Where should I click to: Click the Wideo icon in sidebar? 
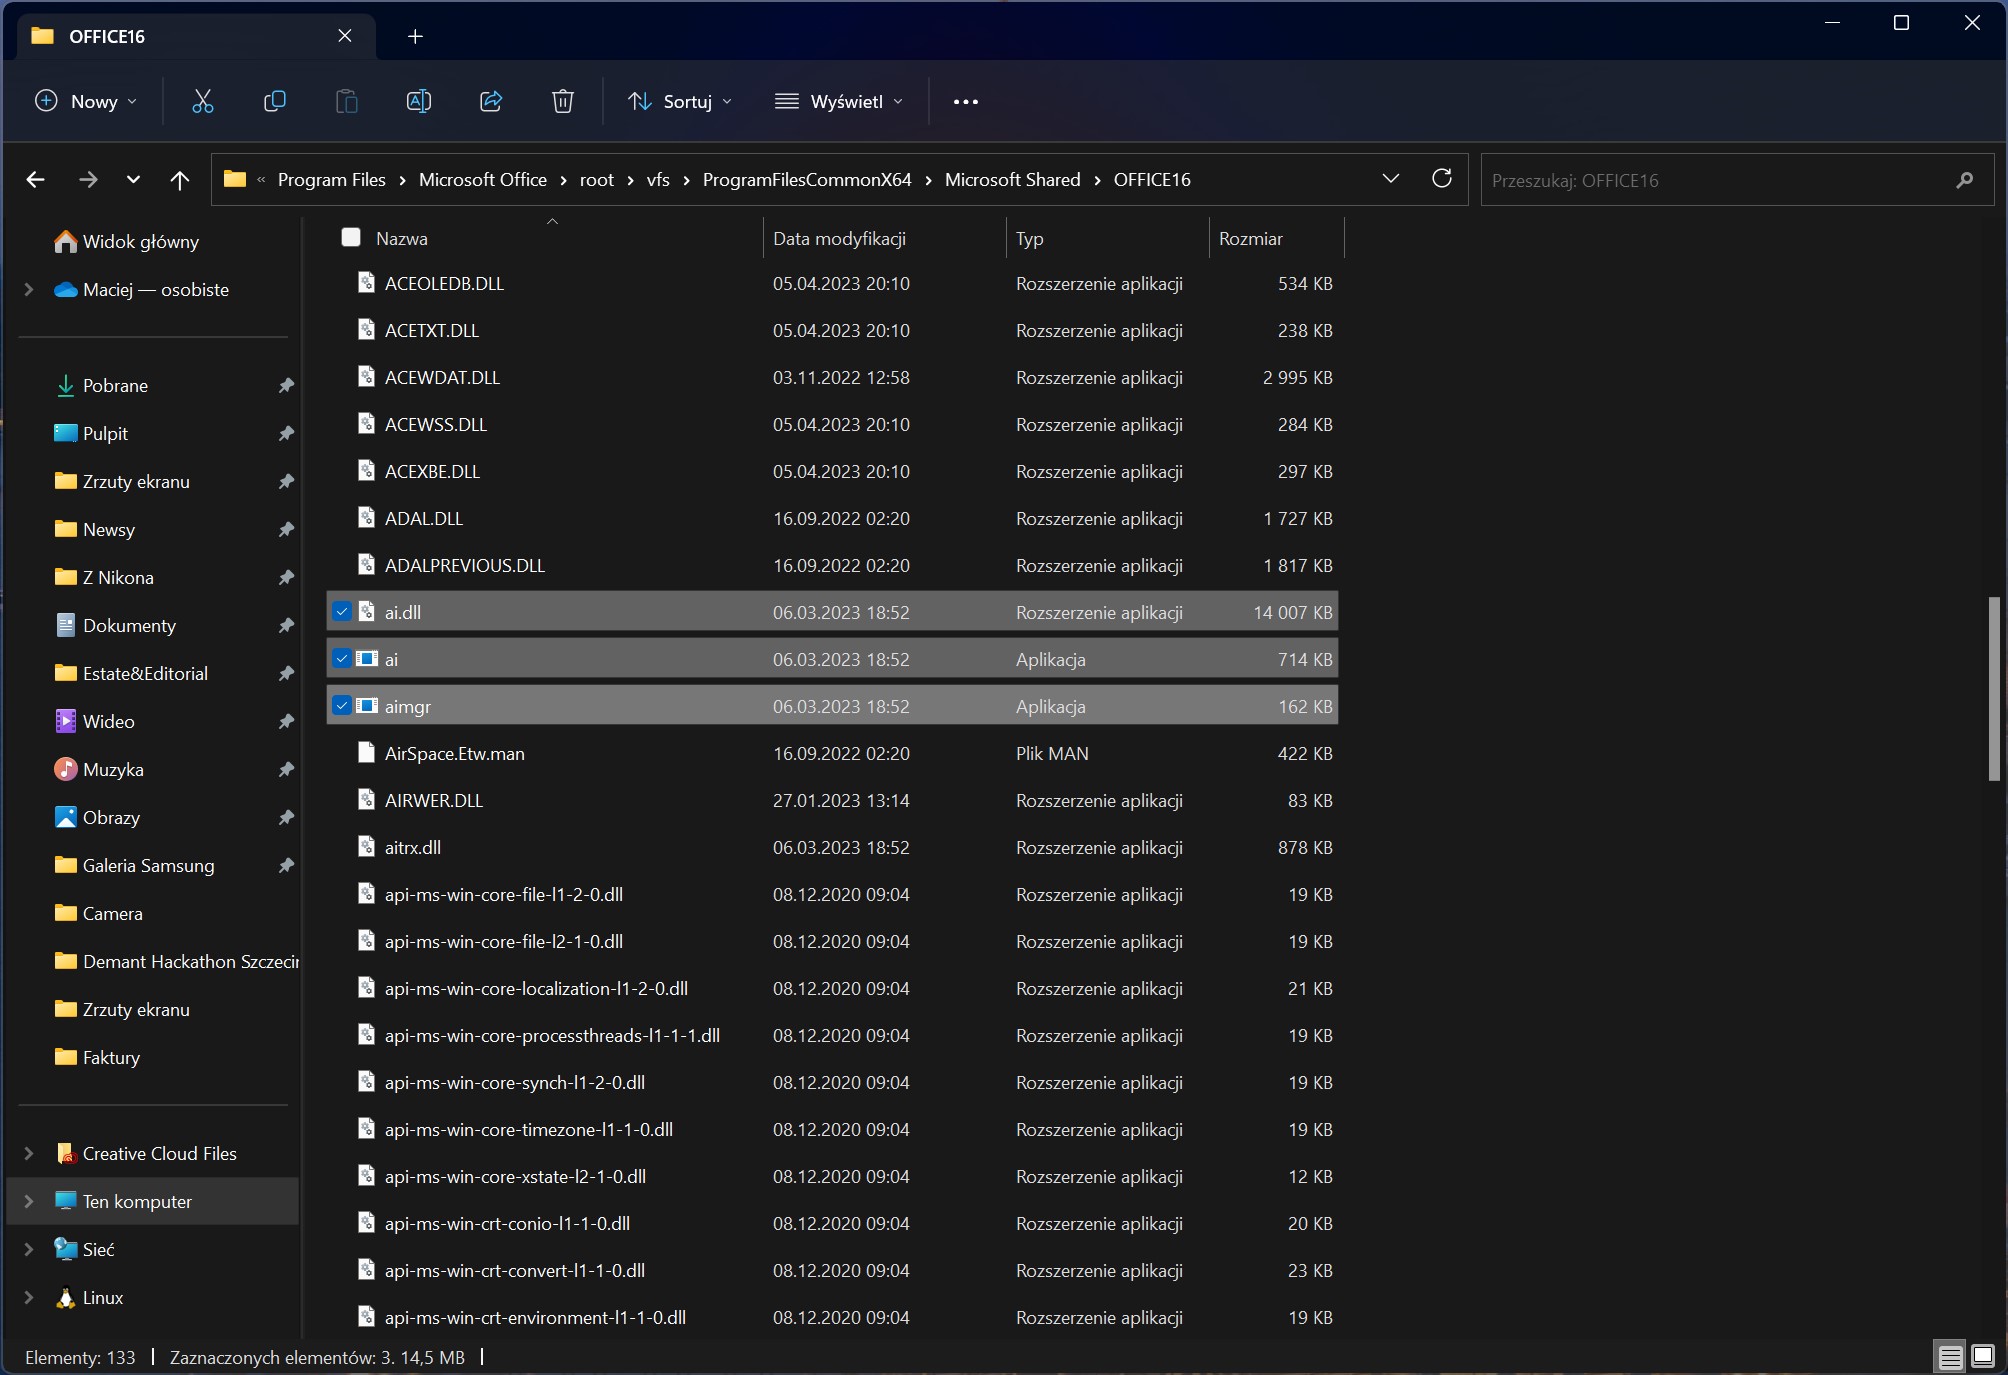(x=66, y=721)
